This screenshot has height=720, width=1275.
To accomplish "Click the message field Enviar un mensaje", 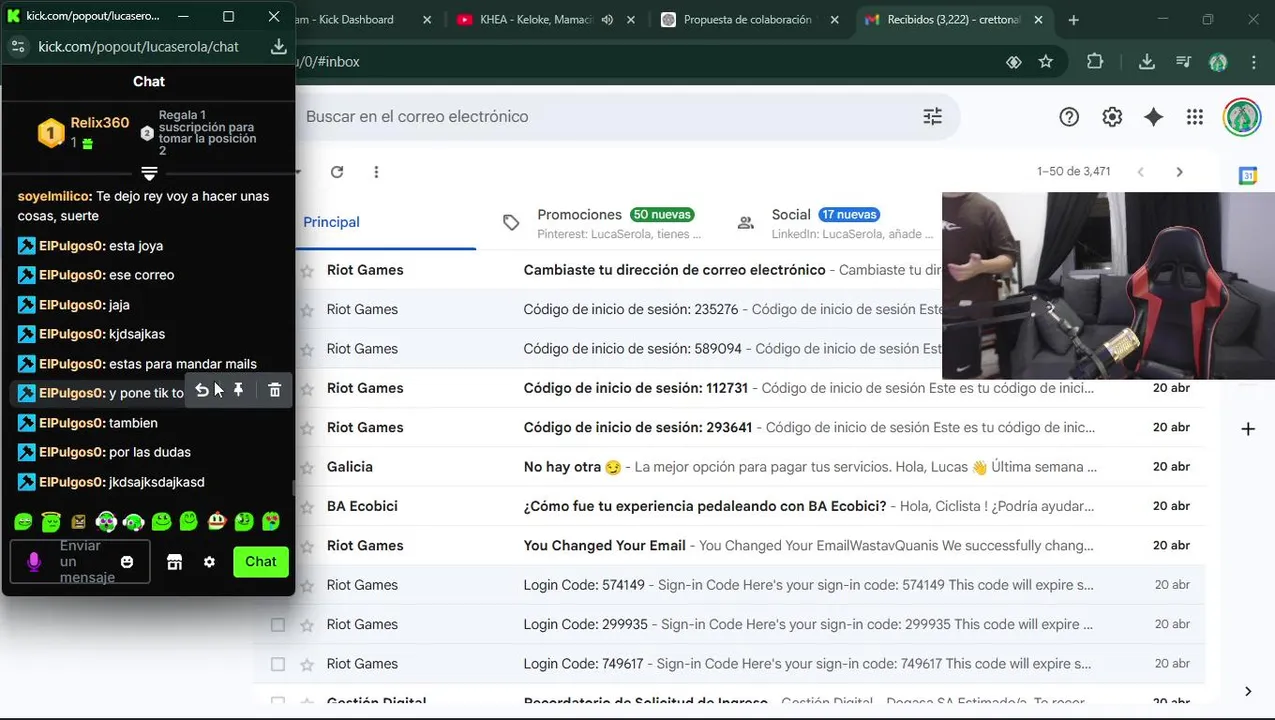I will [80, 562].
